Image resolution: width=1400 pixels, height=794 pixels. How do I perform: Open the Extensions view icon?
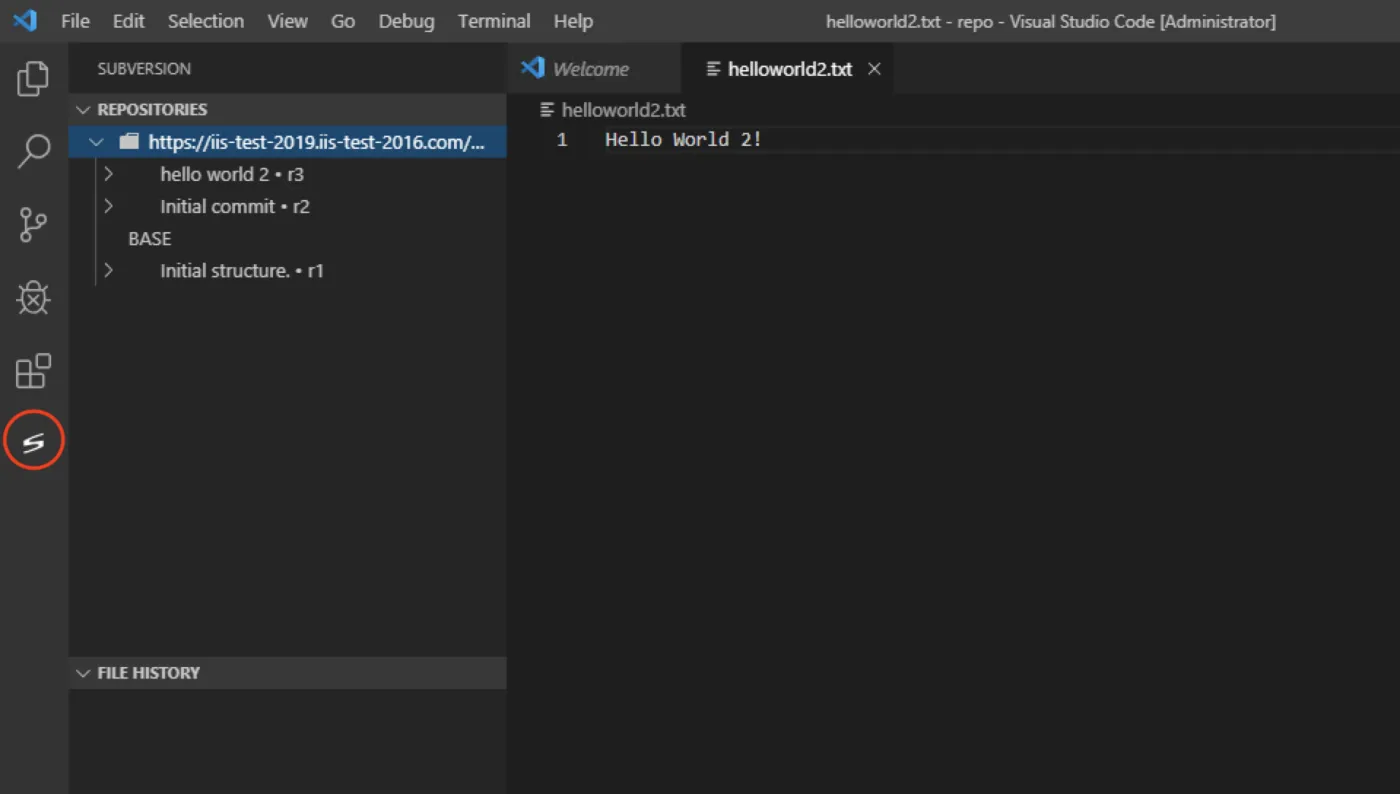tap(33, 371)
